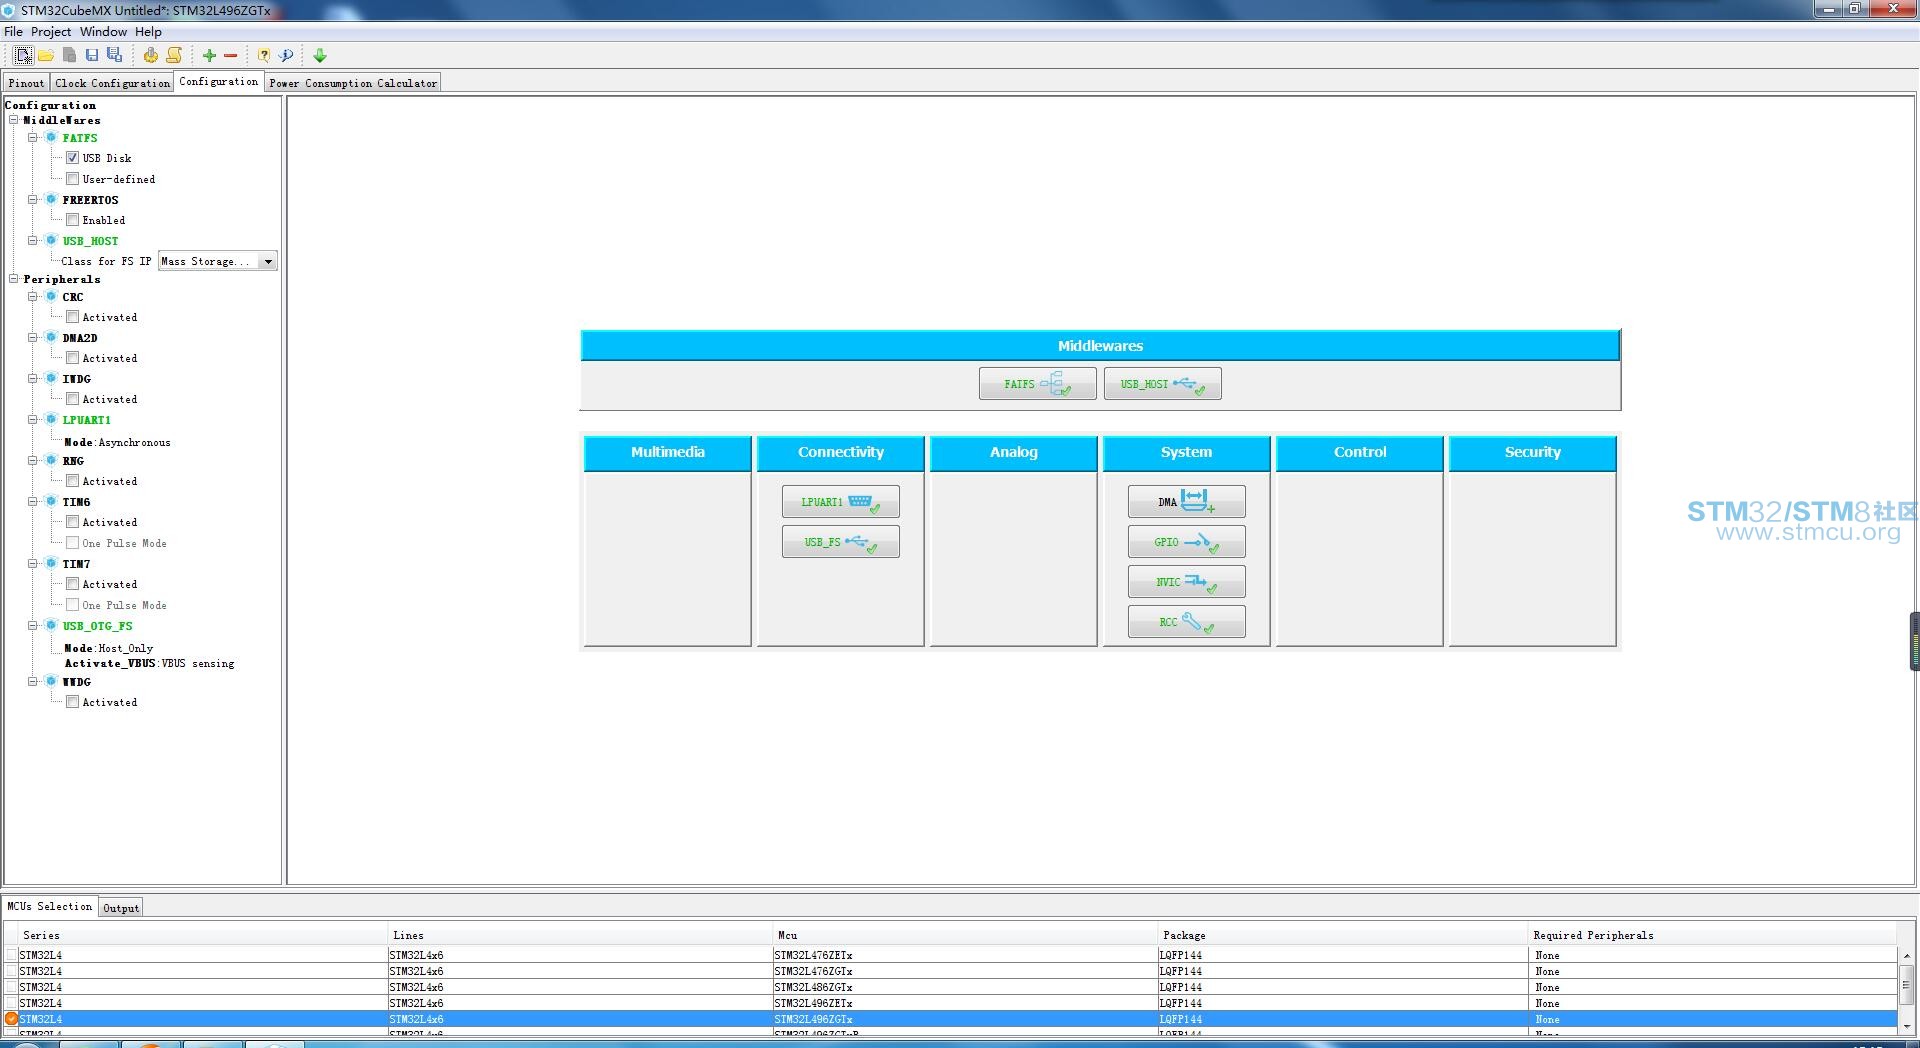This screenshot has height=1048, width=1920.
Task: Collapse the Peripherals tree node
Action: coord(14,279)
